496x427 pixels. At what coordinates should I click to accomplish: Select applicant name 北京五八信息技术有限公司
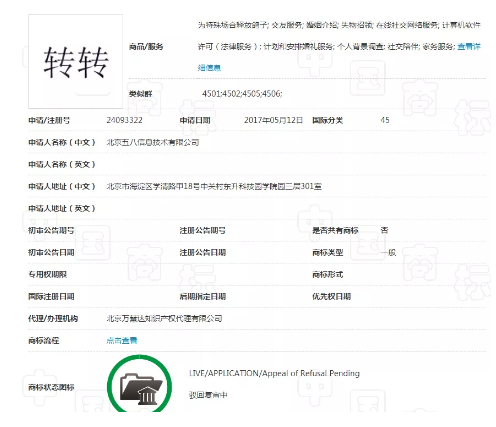[153, 142]
